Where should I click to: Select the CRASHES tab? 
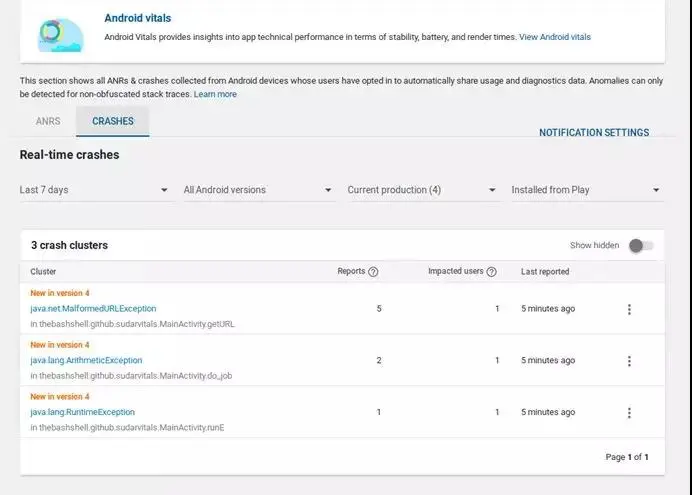pyautogui.click(x=113, y=122)
